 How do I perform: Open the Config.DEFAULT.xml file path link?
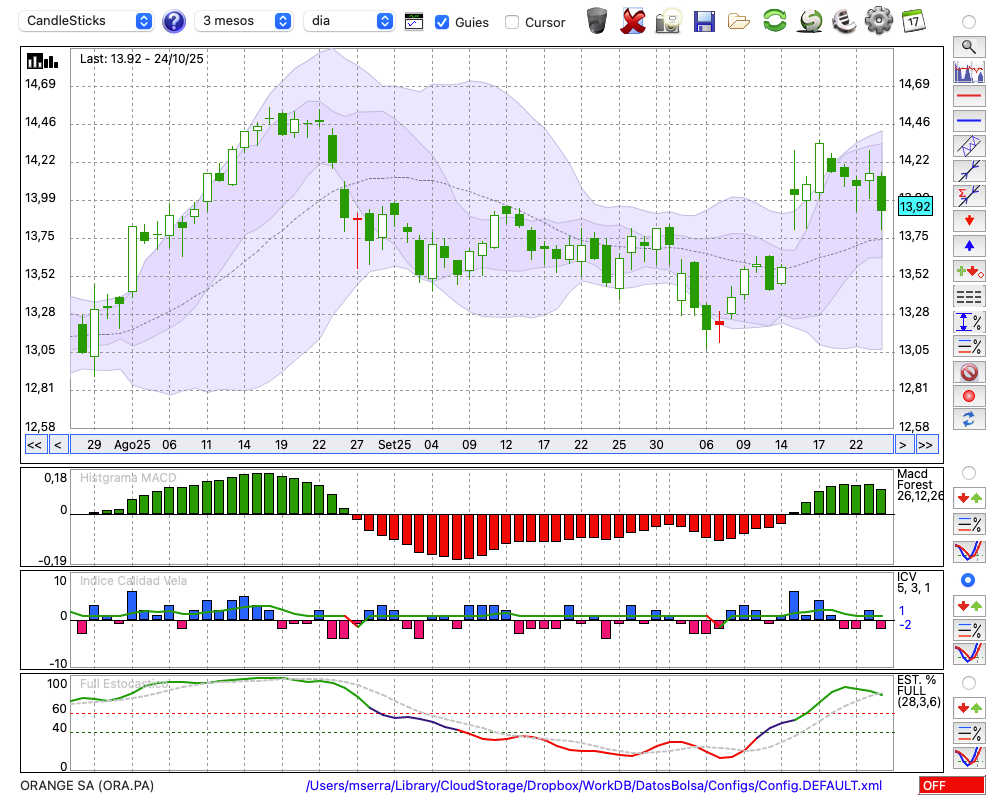tap(594, 786)
